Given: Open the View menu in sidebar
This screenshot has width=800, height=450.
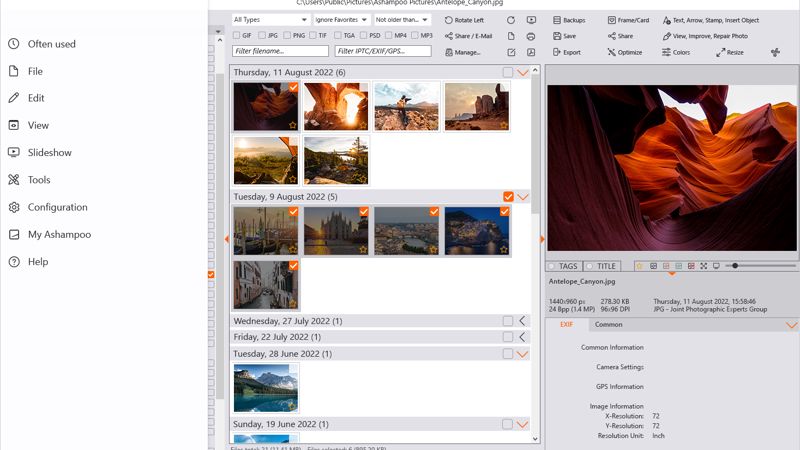Looking at the screenshot, I should [x=29, y=125].
